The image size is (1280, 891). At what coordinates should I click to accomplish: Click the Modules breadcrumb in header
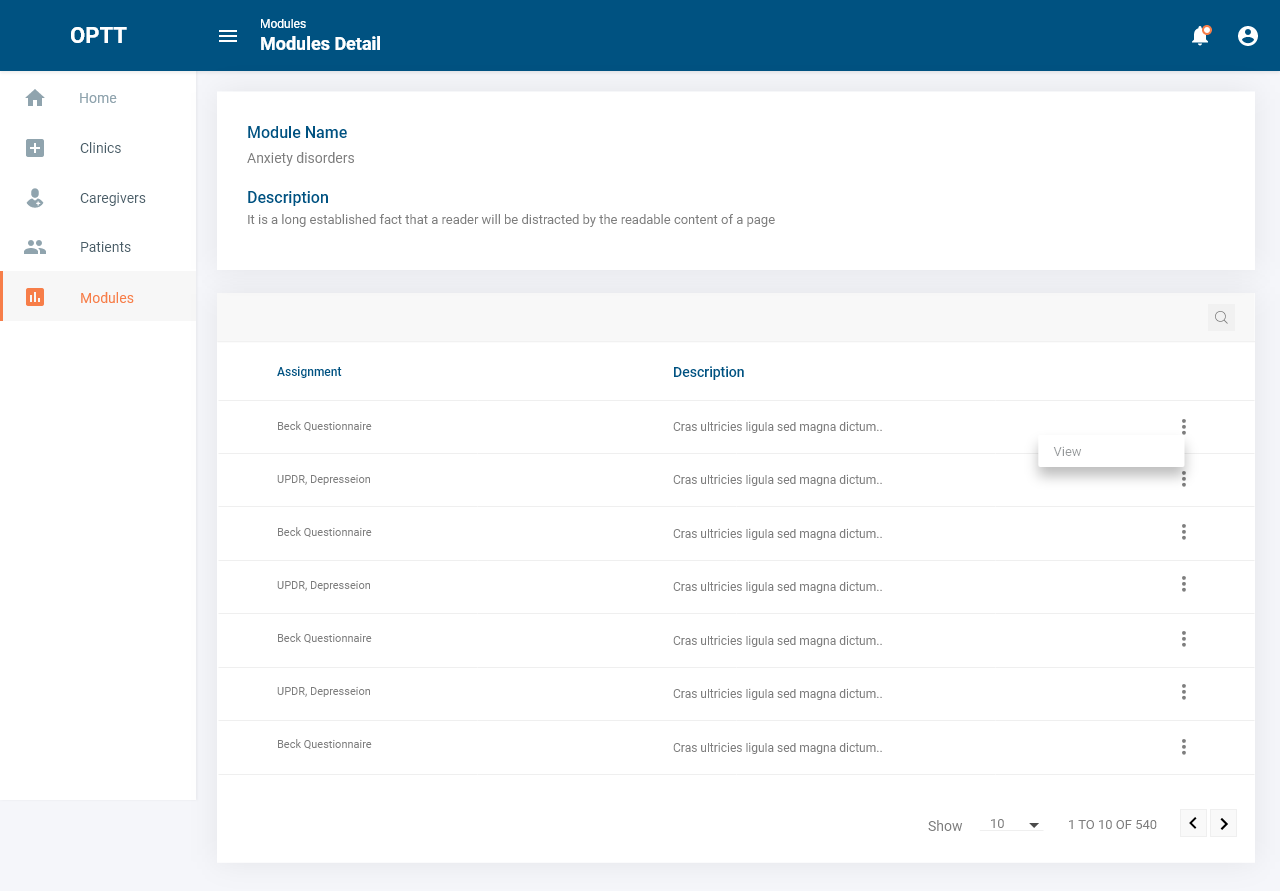pos(283,24)
